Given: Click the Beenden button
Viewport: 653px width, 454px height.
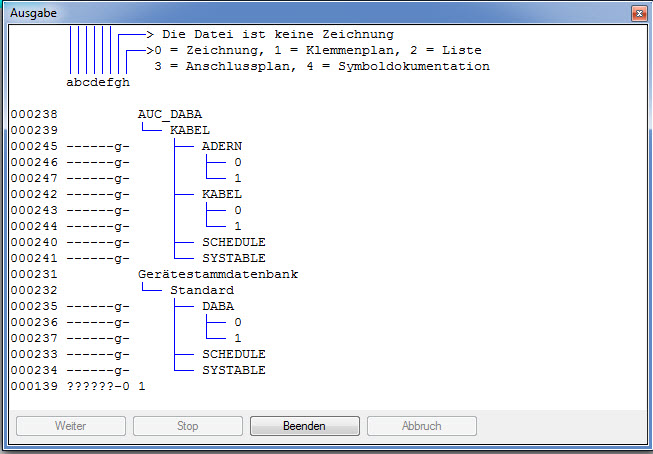Looking at the screenshot, I should [305, 426].
